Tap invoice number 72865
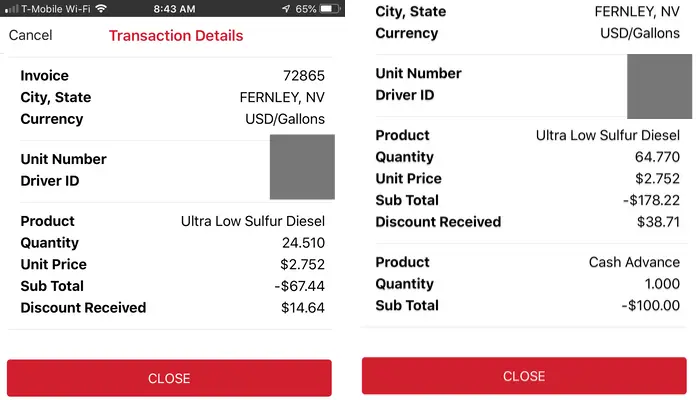 click(x=304, y=75)
